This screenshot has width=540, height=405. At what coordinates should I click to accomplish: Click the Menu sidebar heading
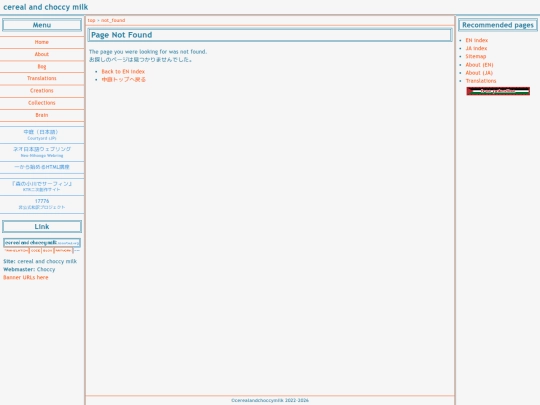42,25
